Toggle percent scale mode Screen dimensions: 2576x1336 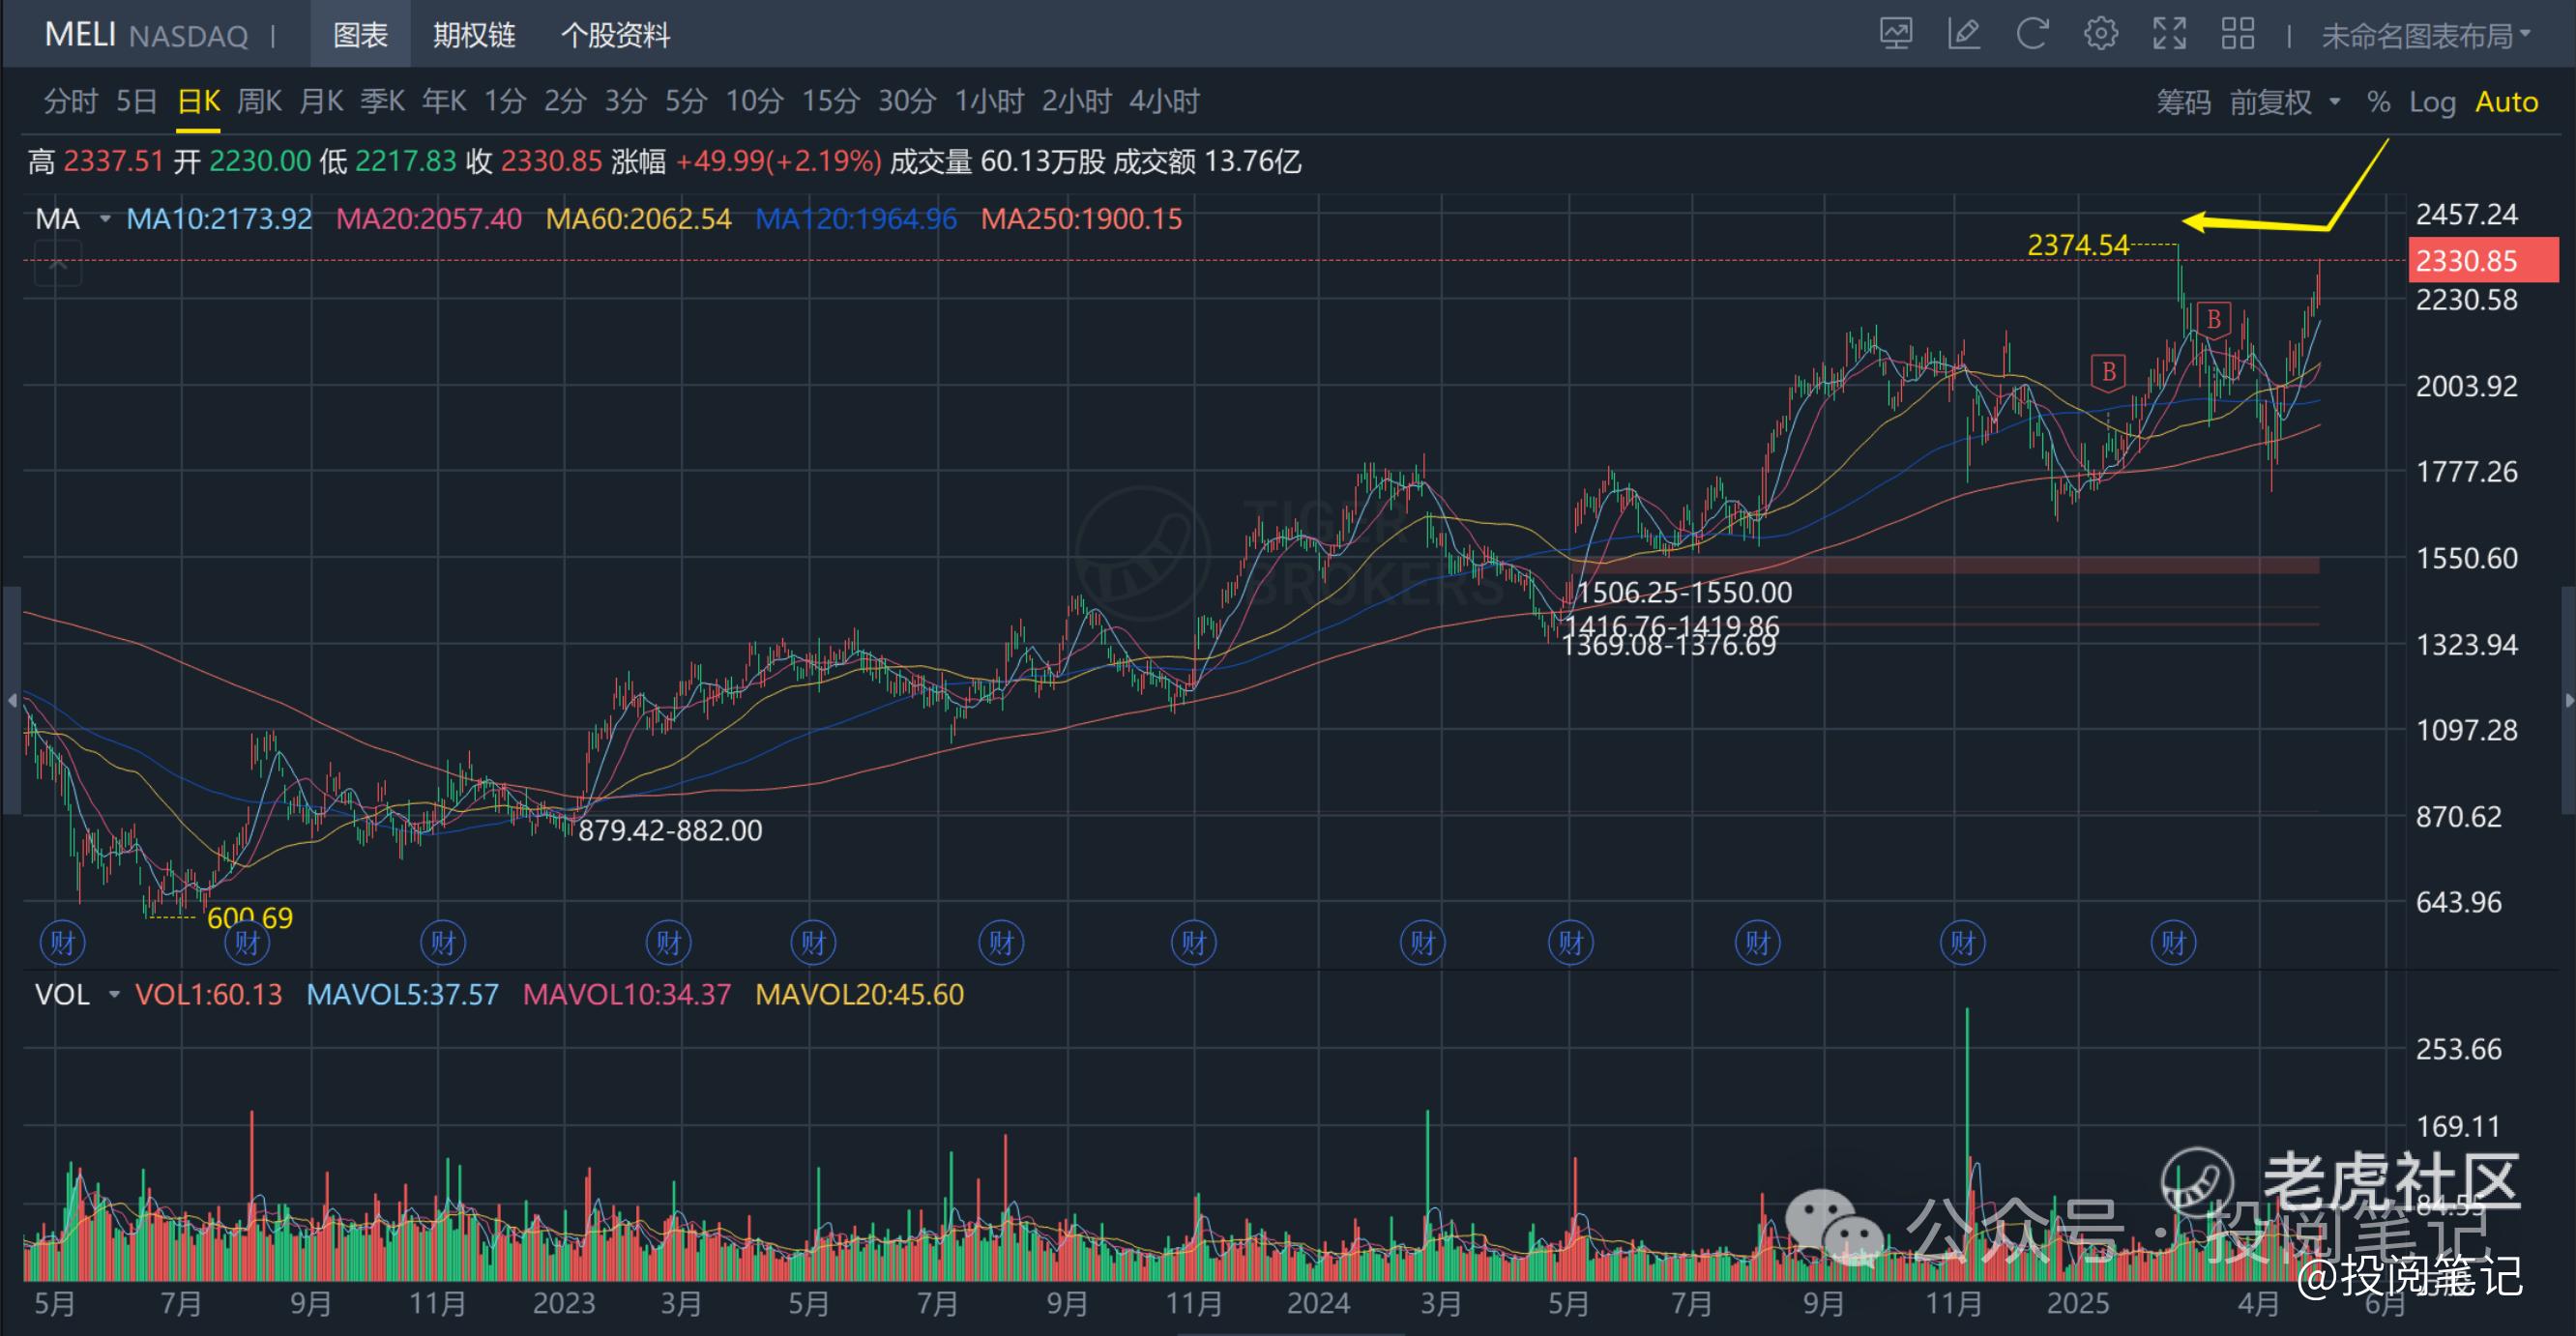point(2378,102)
